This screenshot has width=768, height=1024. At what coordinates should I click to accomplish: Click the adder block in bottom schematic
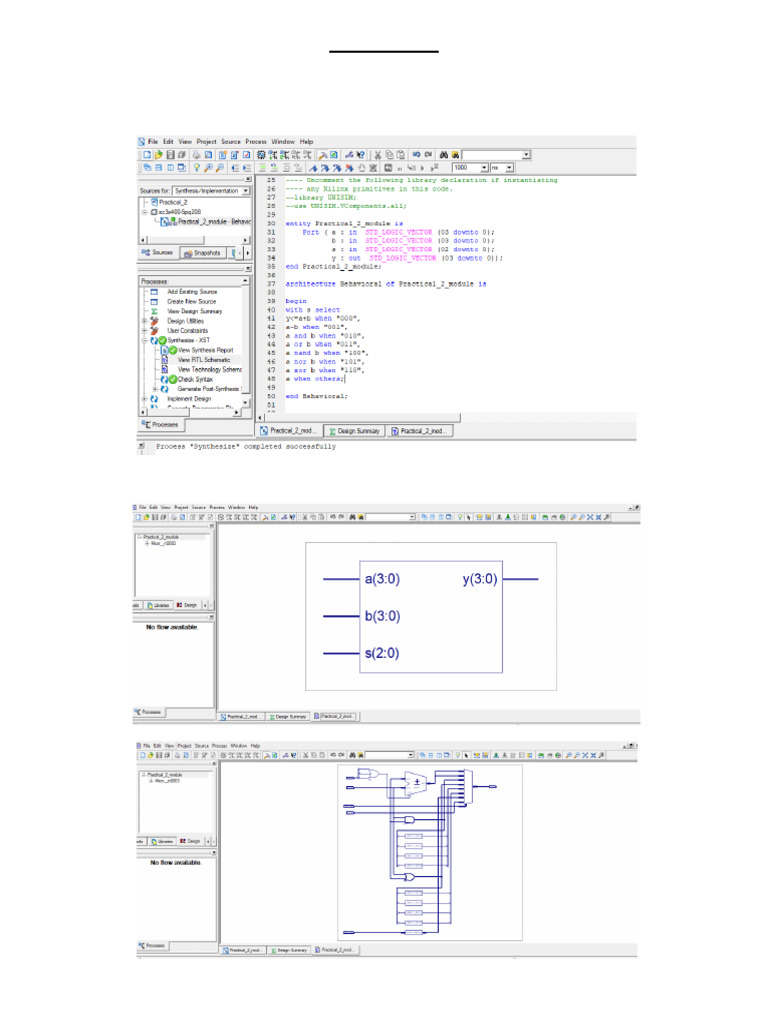415,782
